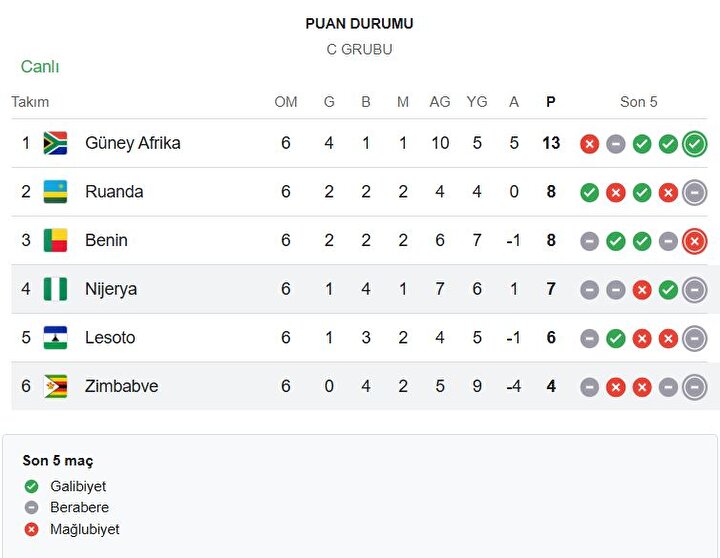Open the Güney Afrika team name
The width and height of the screenshot is (720, 558).
click(133, 143)
